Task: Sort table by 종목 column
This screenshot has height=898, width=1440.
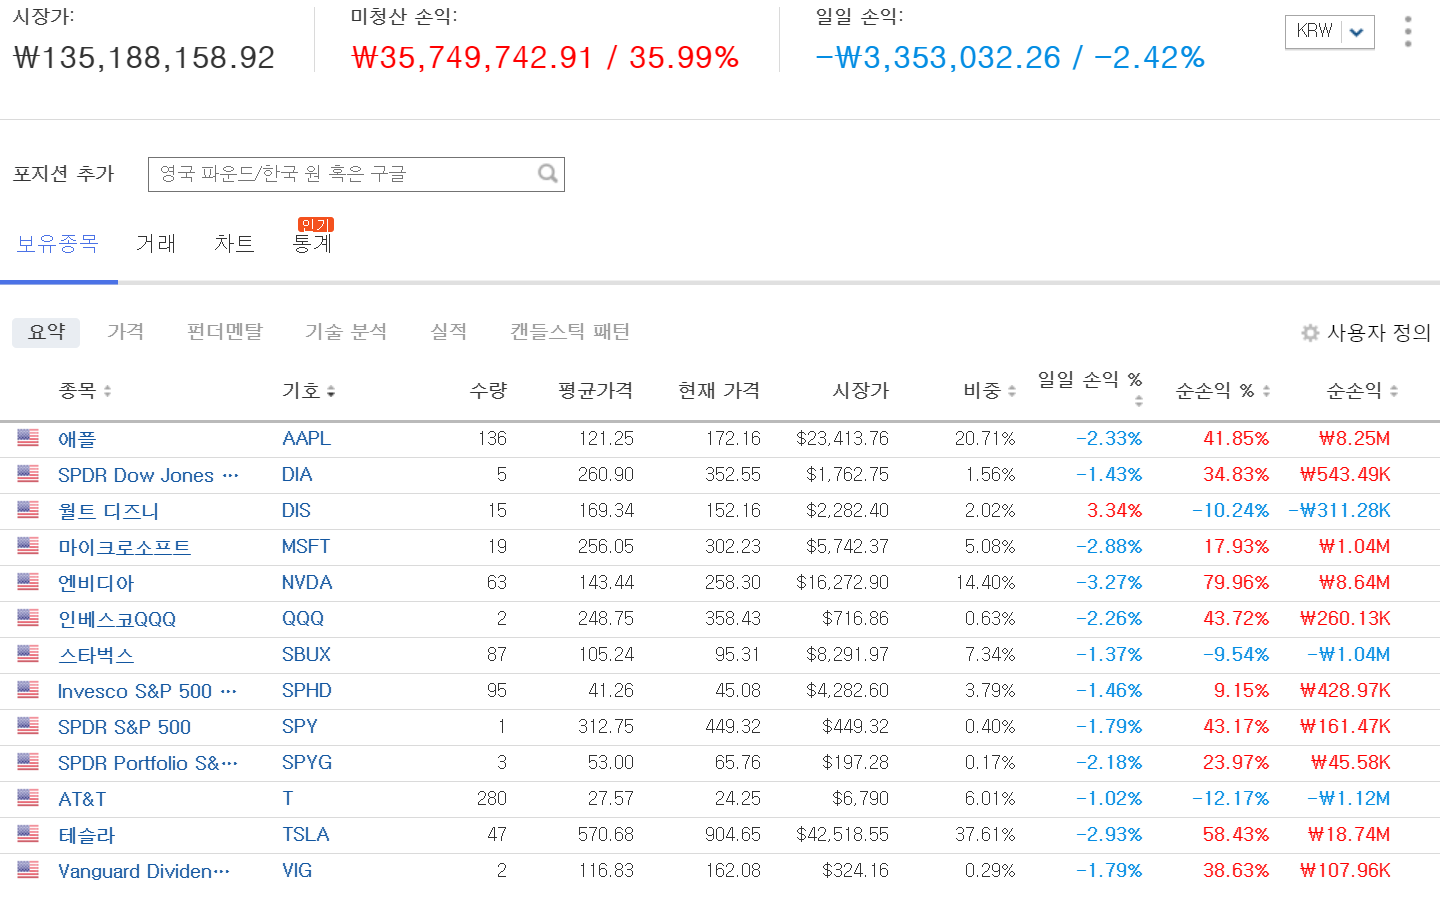Action: (x=85, y=391)
